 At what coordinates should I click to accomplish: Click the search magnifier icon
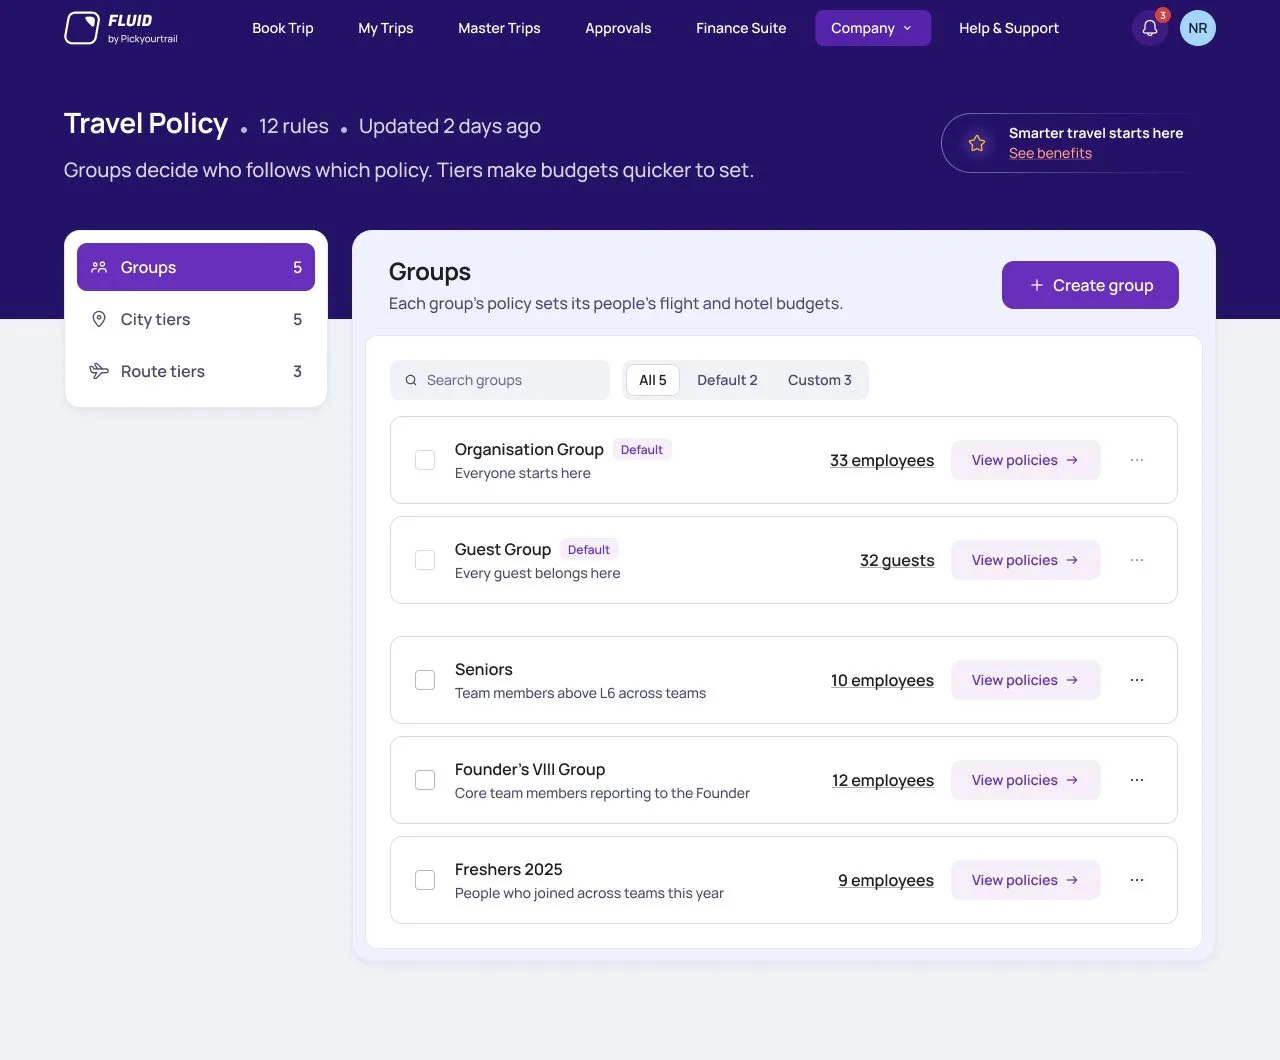click(411, 380)
